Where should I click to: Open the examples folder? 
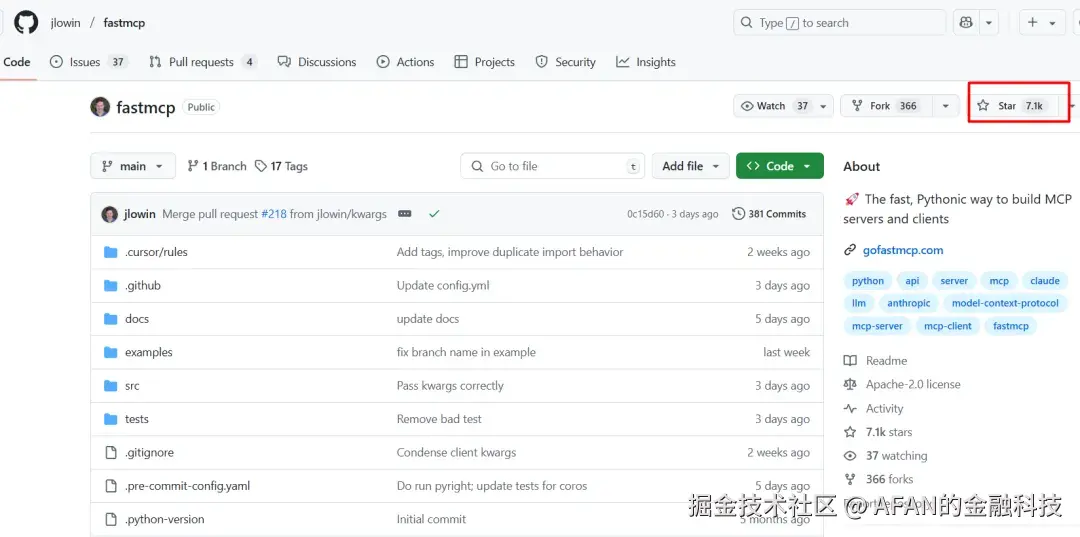coord(149,352)
